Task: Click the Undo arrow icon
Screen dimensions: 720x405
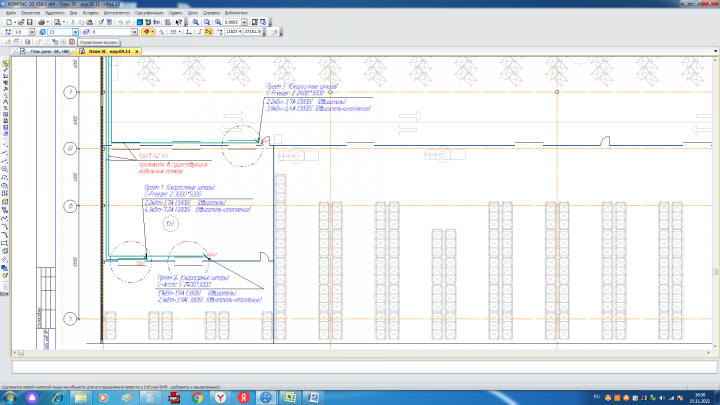Action: 120,22
